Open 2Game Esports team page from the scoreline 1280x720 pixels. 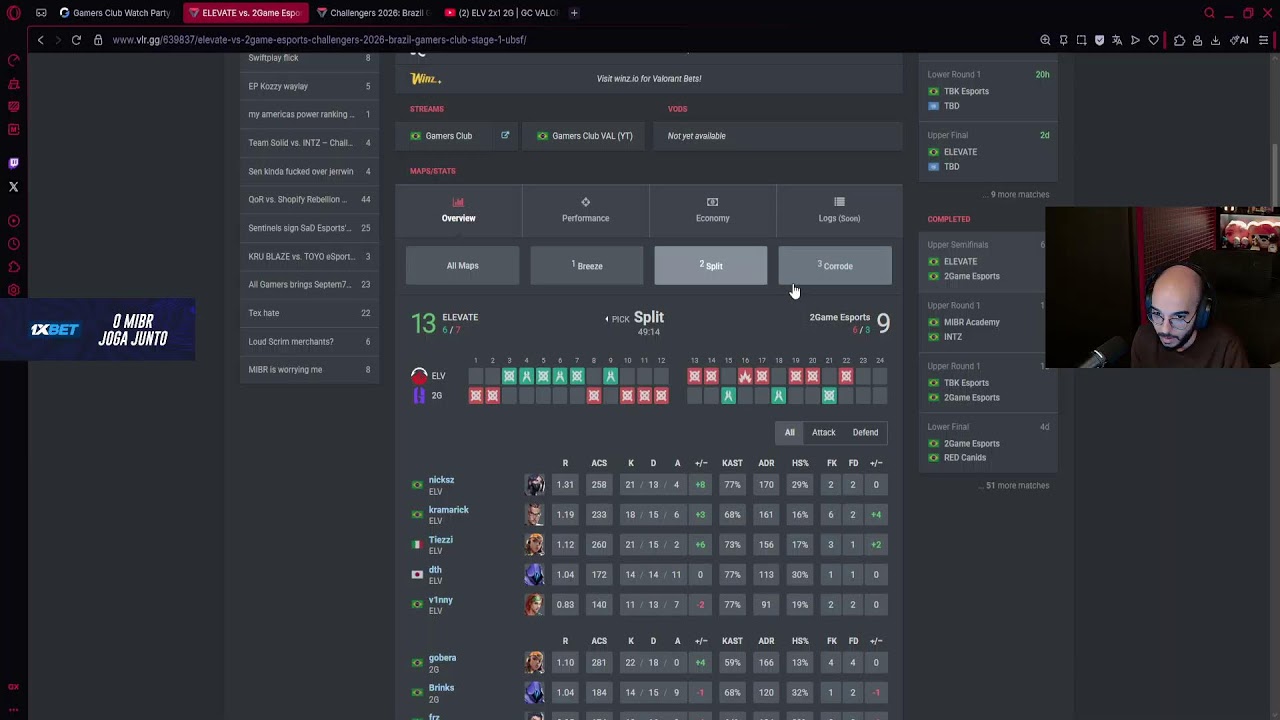click(839, 317)
